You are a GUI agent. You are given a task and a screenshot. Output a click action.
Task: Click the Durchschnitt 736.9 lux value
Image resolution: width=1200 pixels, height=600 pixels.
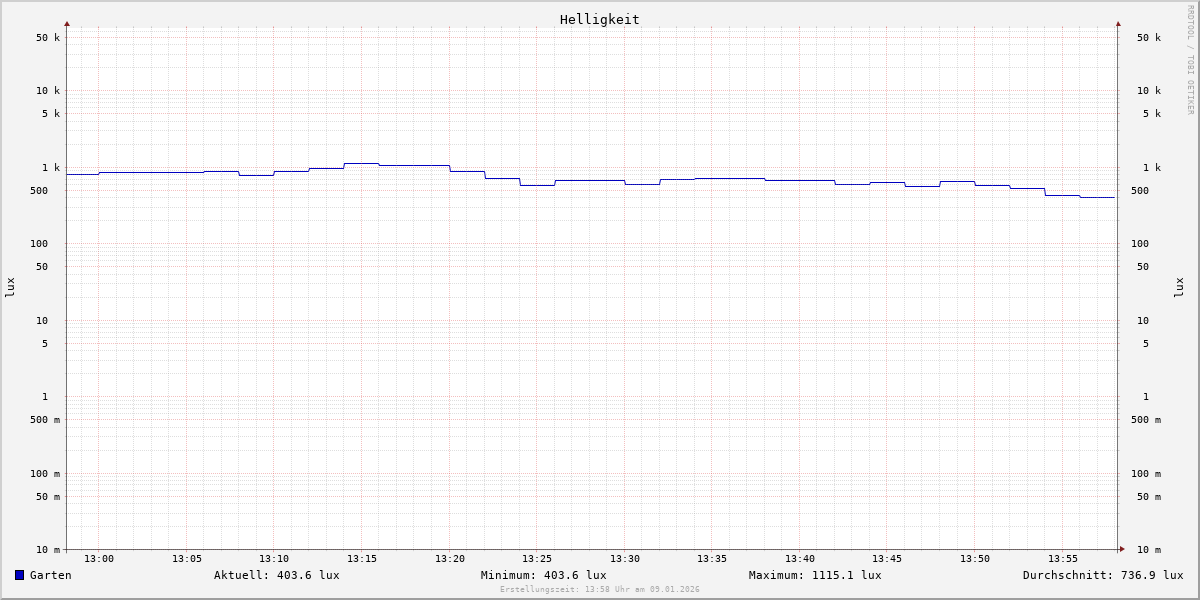tap(1102, 575)
